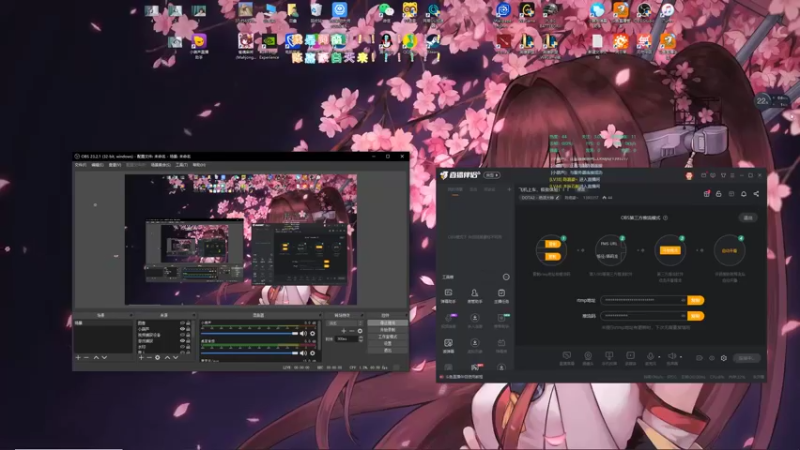Screen dimensions: 800x450
Task: Click first screen-capture icon in 直播伴侣 bottom toolbar
Action: 567,355
